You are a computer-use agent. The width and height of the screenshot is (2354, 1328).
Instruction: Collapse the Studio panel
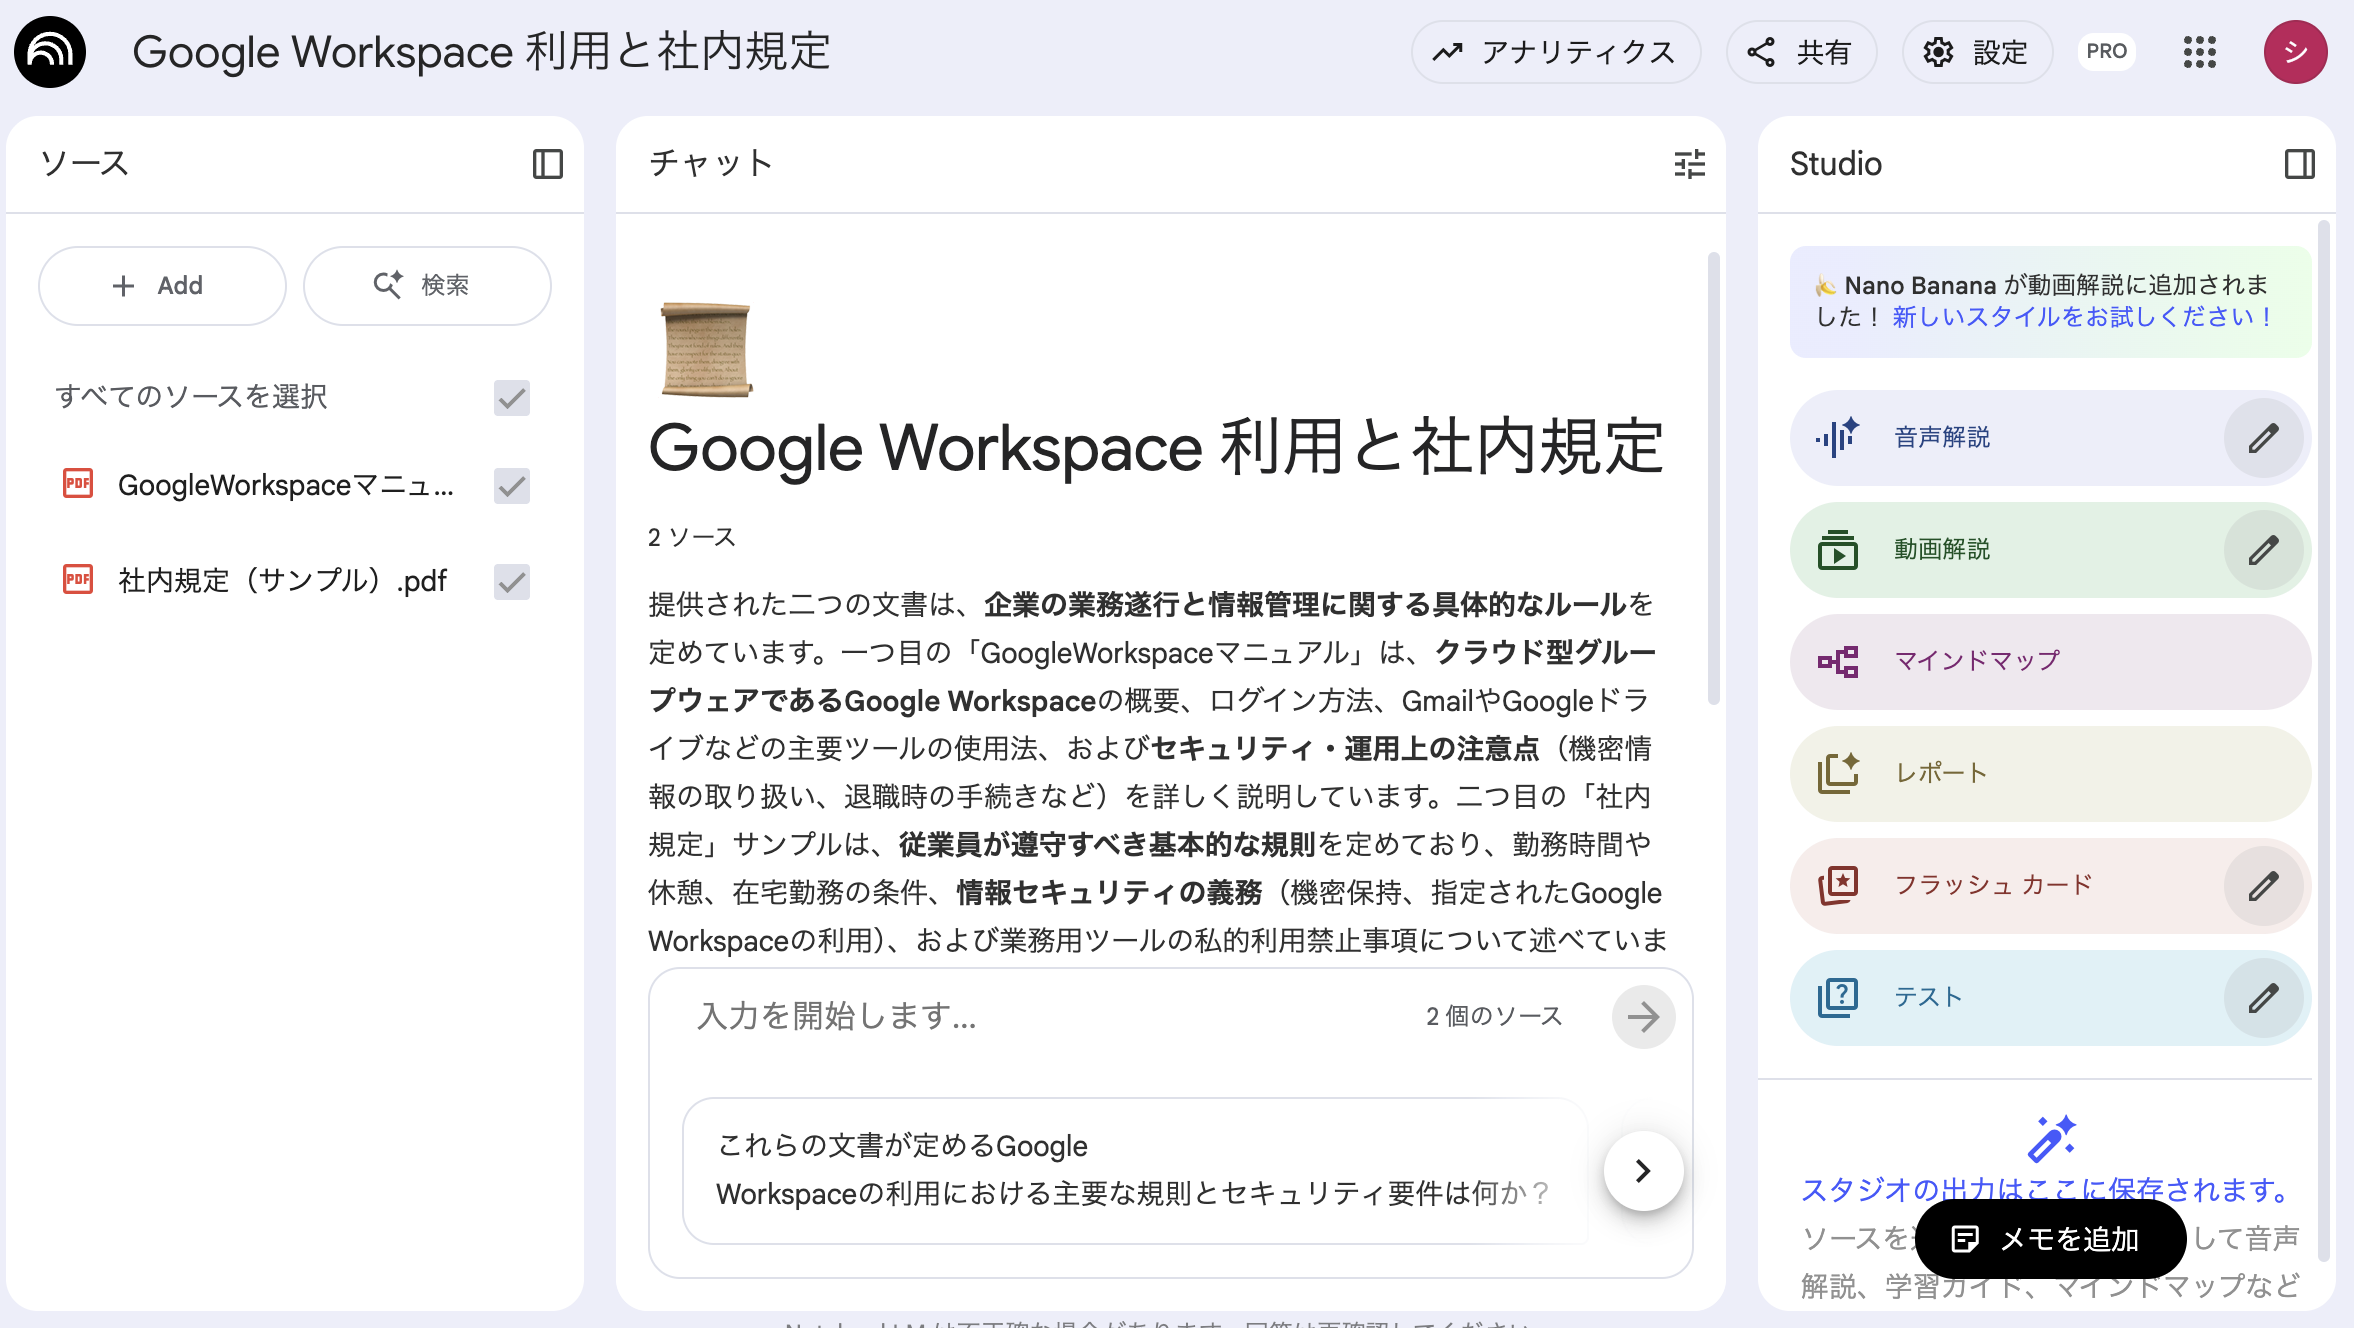(2301, 163)
